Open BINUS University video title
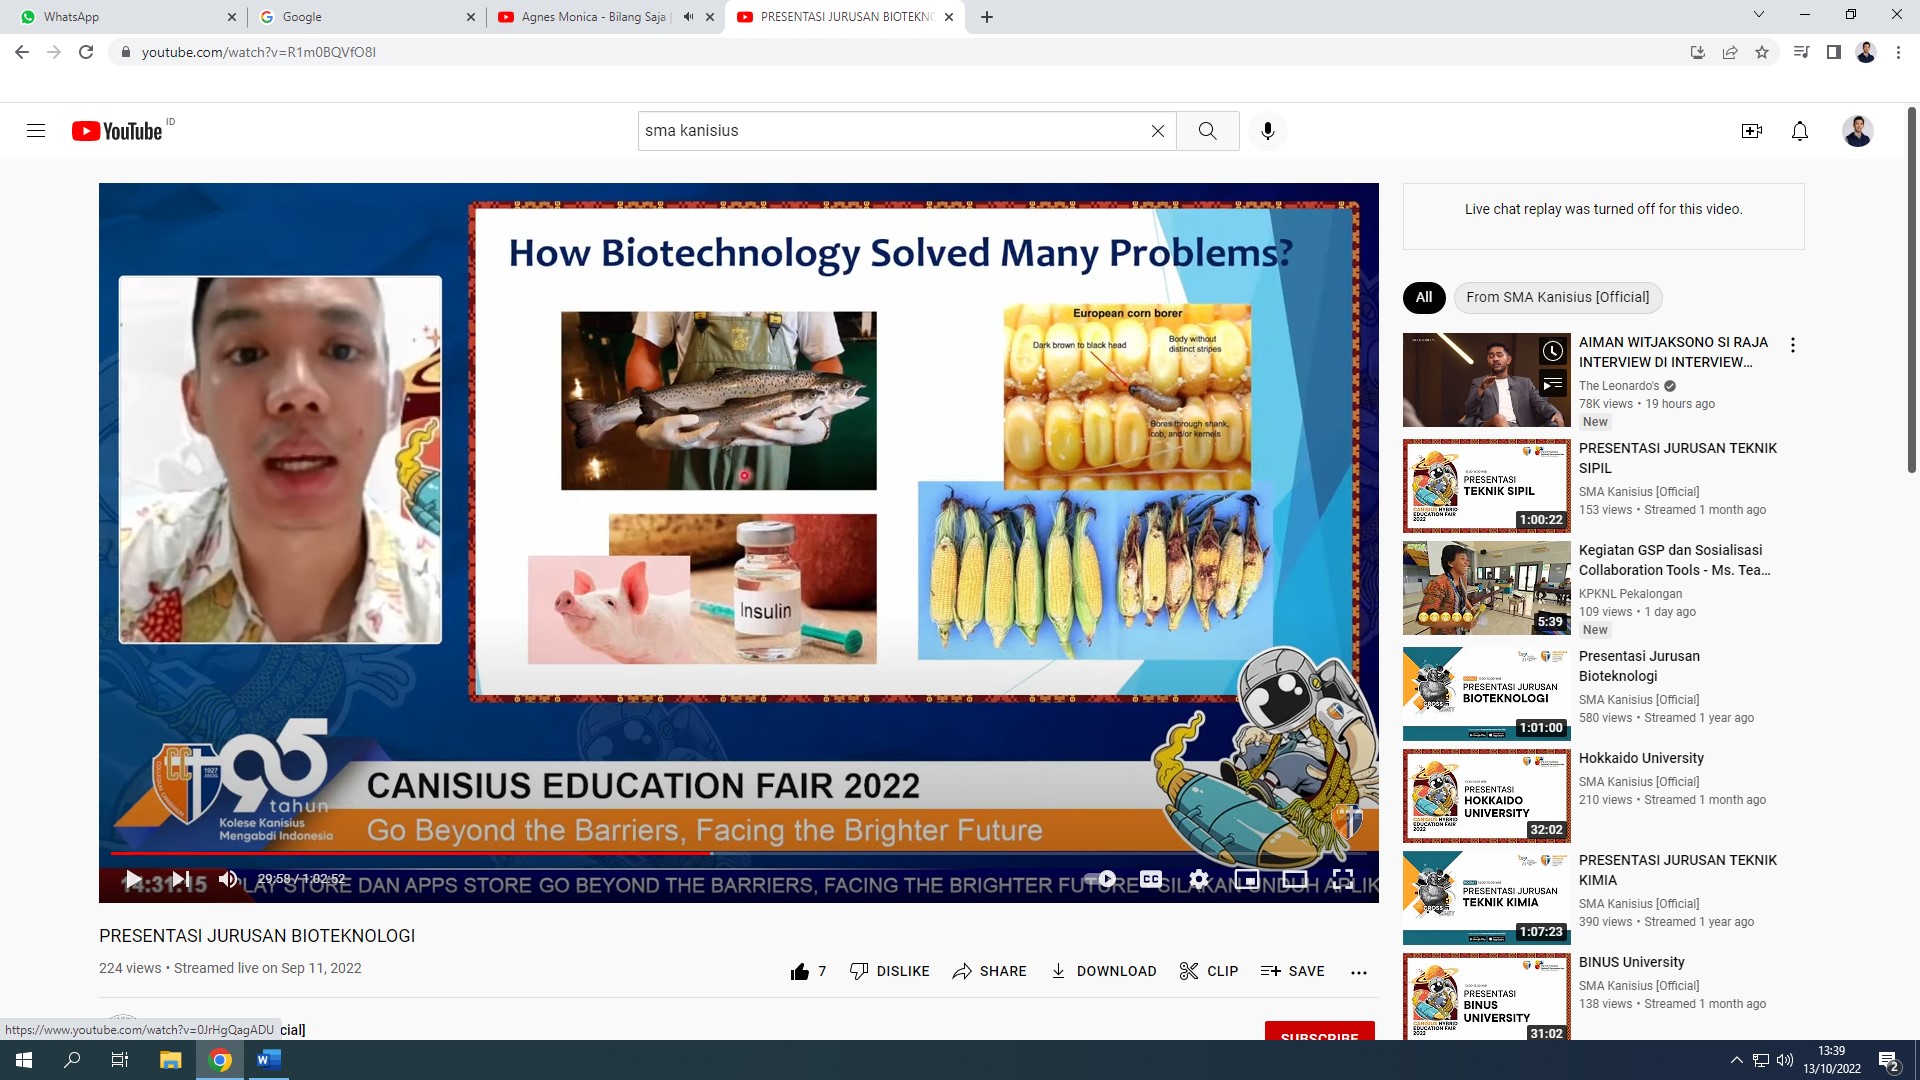The image size is (1920, 1080). click(1631, 962)
